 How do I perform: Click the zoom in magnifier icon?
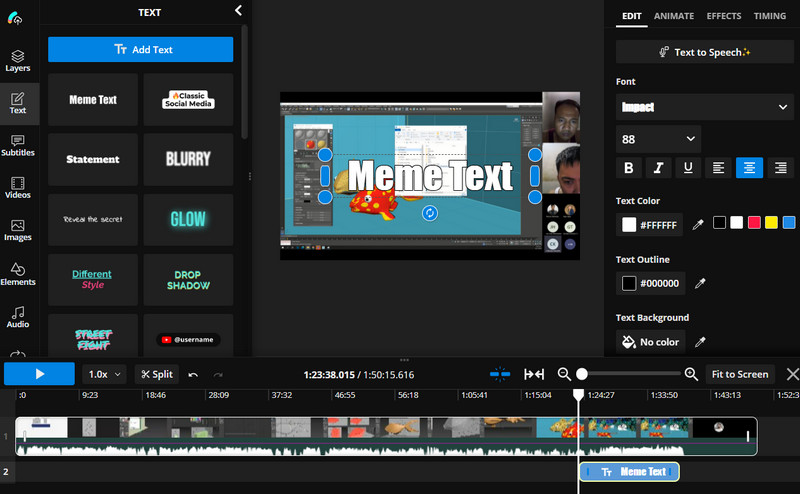click(x=691, y=374)
